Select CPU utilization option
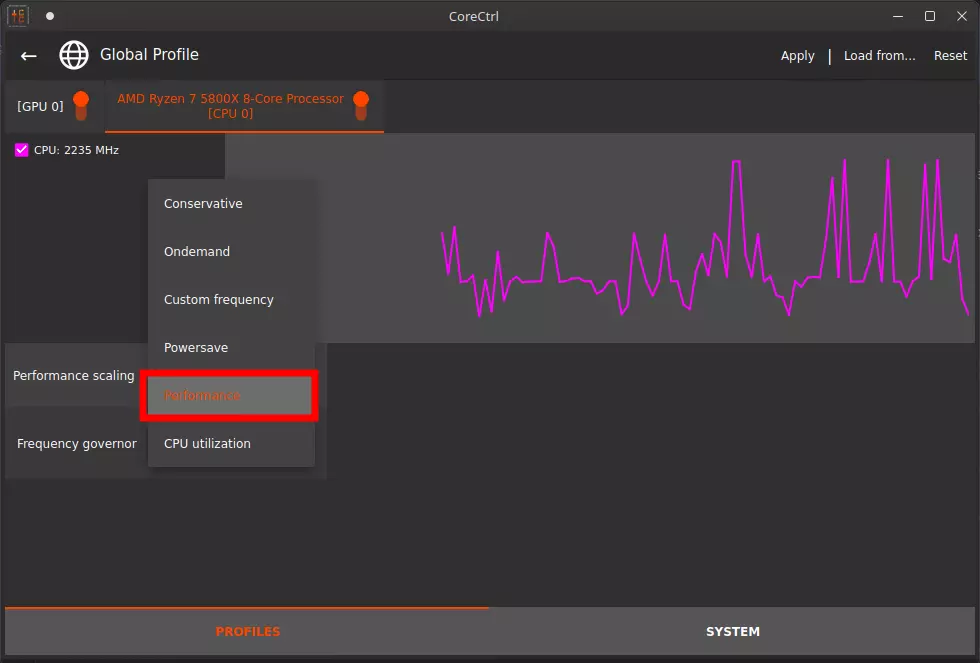The image size is (980, 663). pos(231,444)
